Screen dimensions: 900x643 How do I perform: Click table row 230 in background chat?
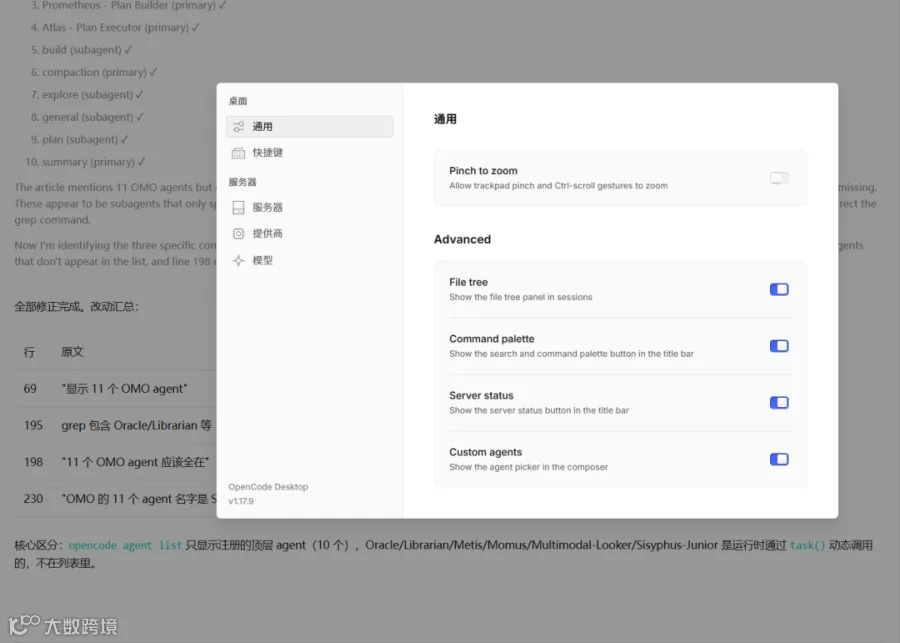point(115,499)
